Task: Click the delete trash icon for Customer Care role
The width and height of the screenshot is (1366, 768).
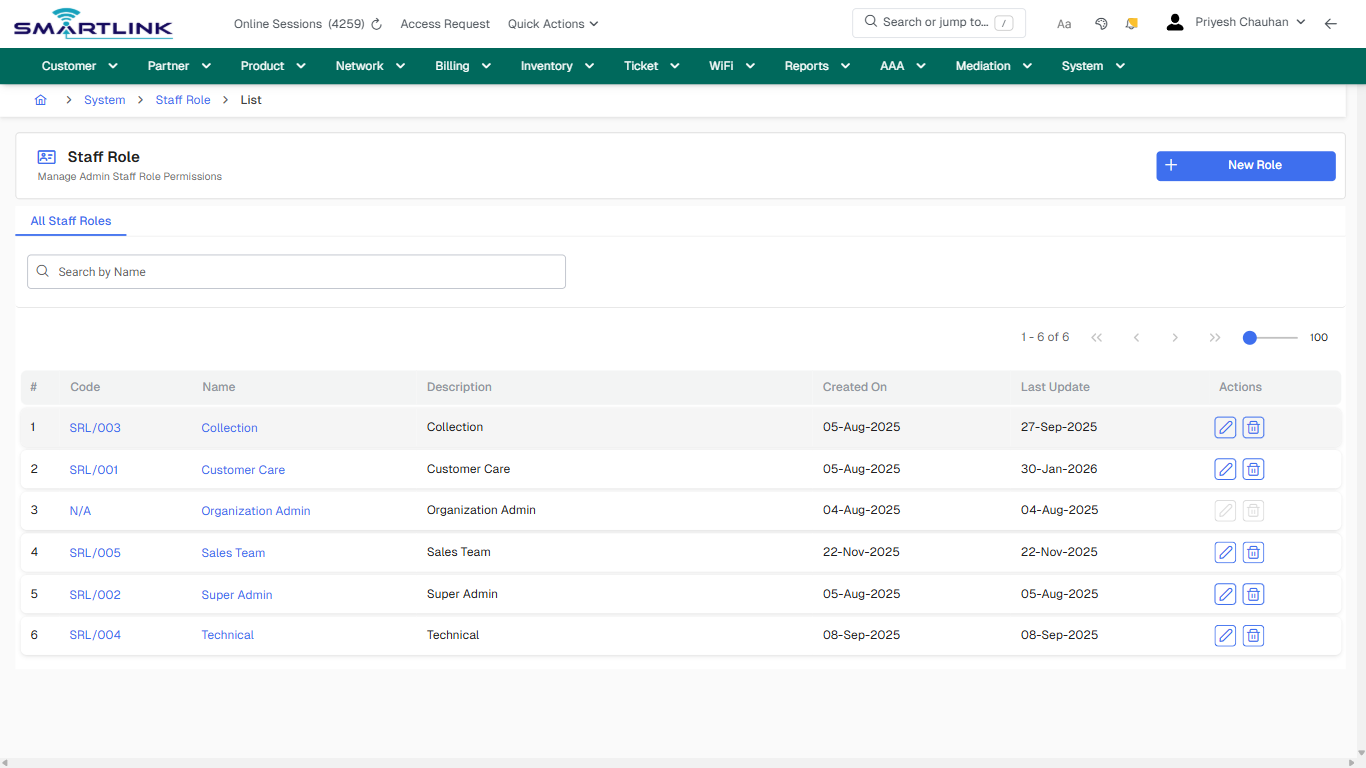Action: coord(1253,469)
